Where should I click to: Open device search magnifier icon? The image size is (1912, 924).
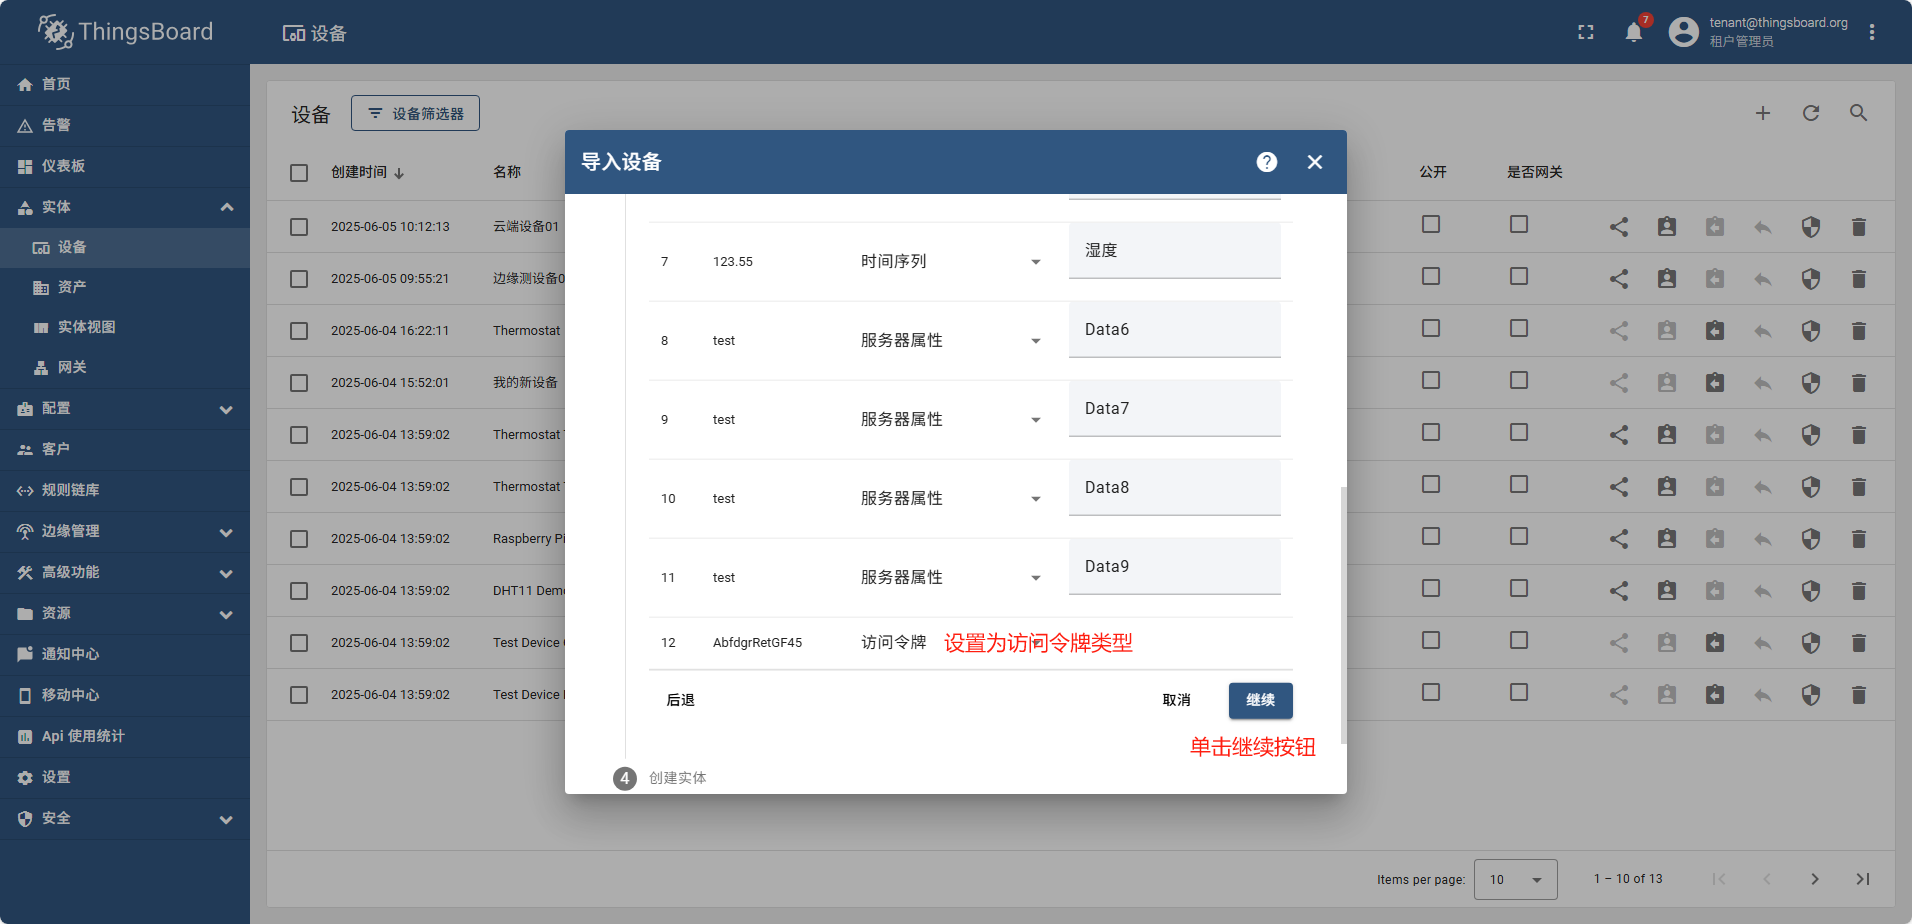pyautogui.click(x=1858, y=113)
